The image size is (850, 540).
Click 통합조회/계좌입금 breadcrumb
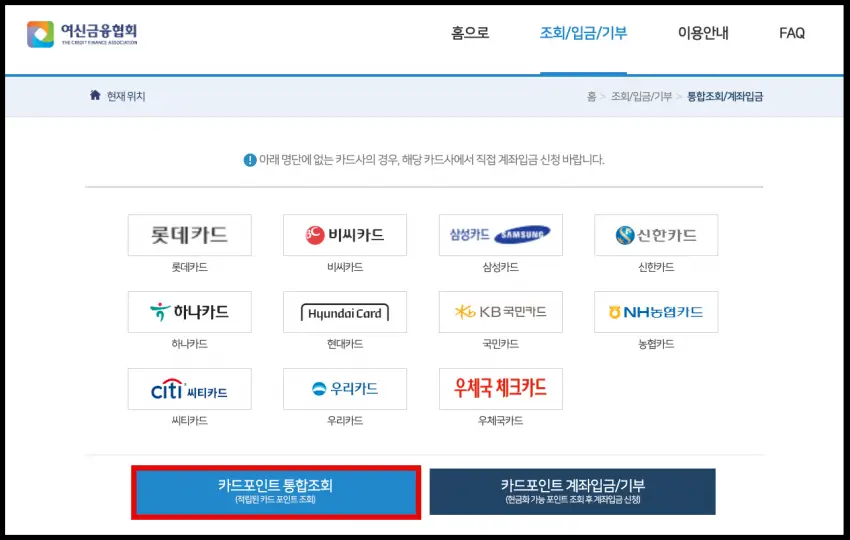coord(725,97)
